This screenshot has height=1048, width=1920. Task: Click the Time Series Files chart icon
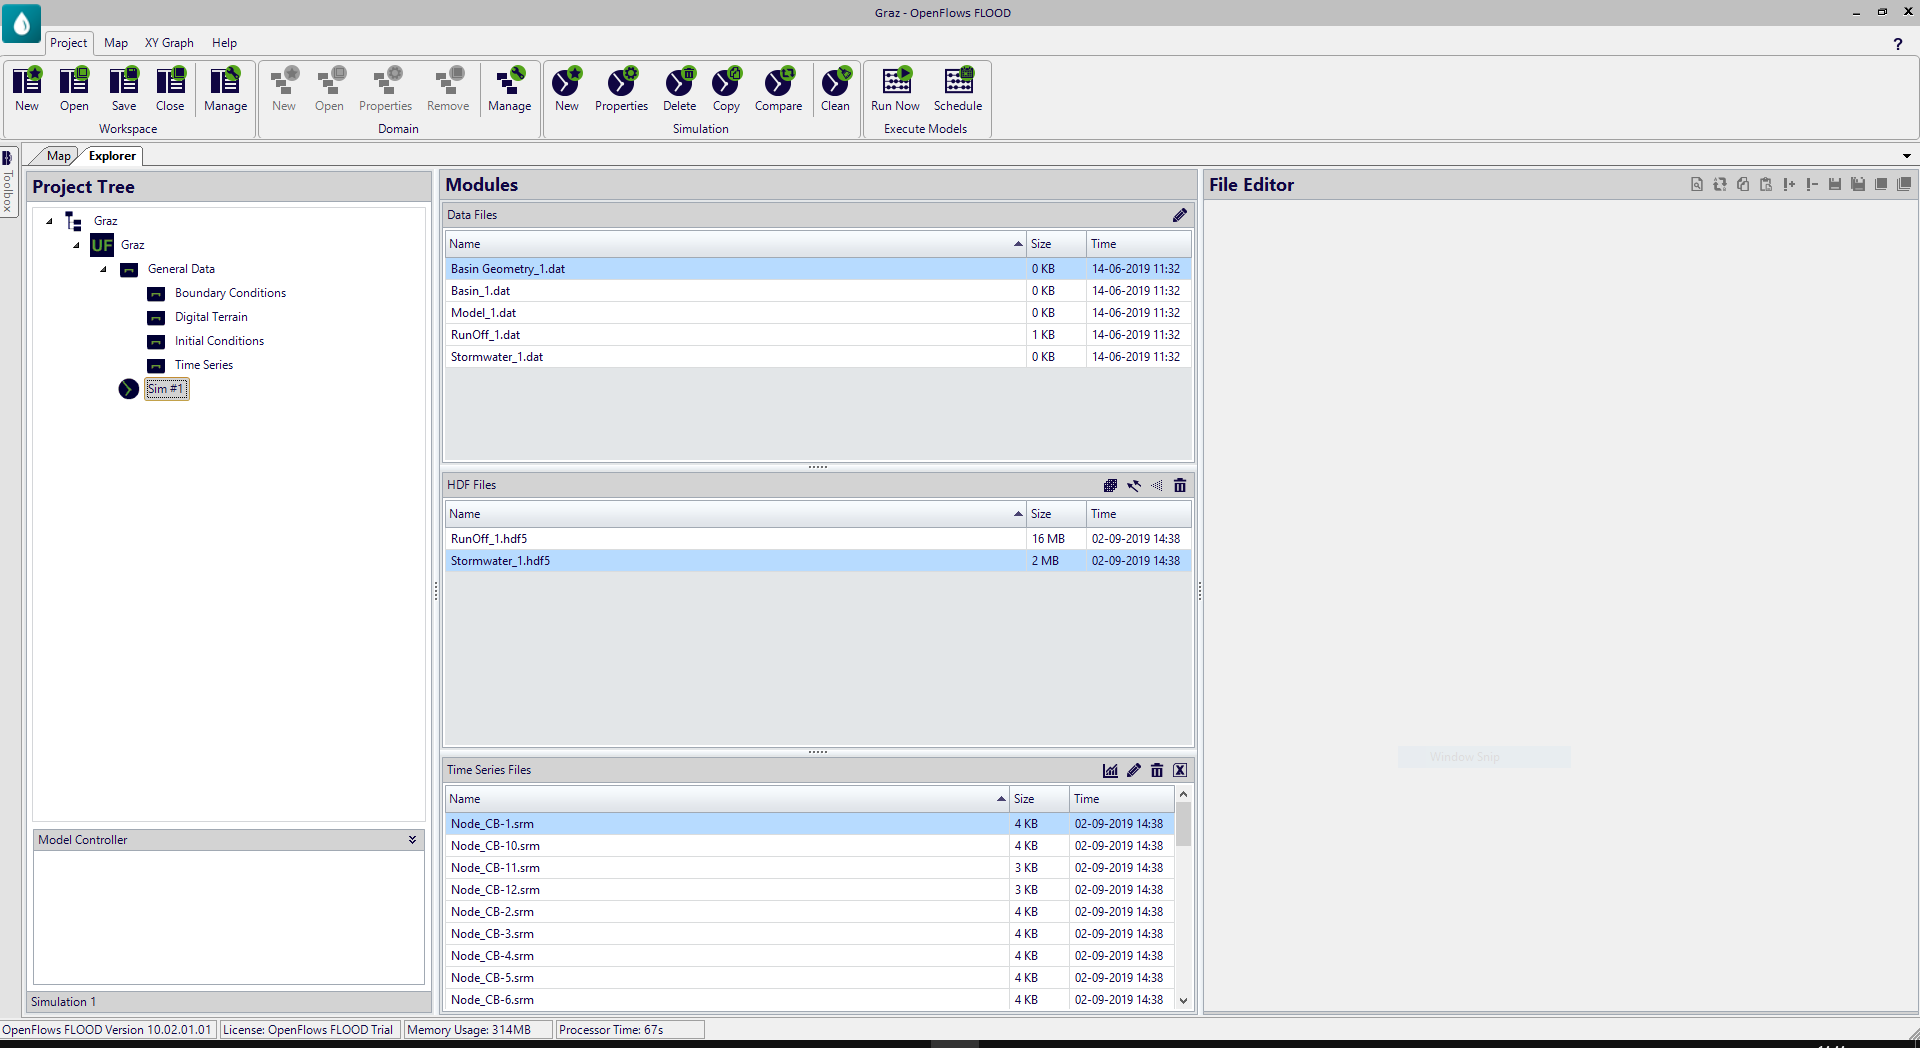tap(1111, 770)
